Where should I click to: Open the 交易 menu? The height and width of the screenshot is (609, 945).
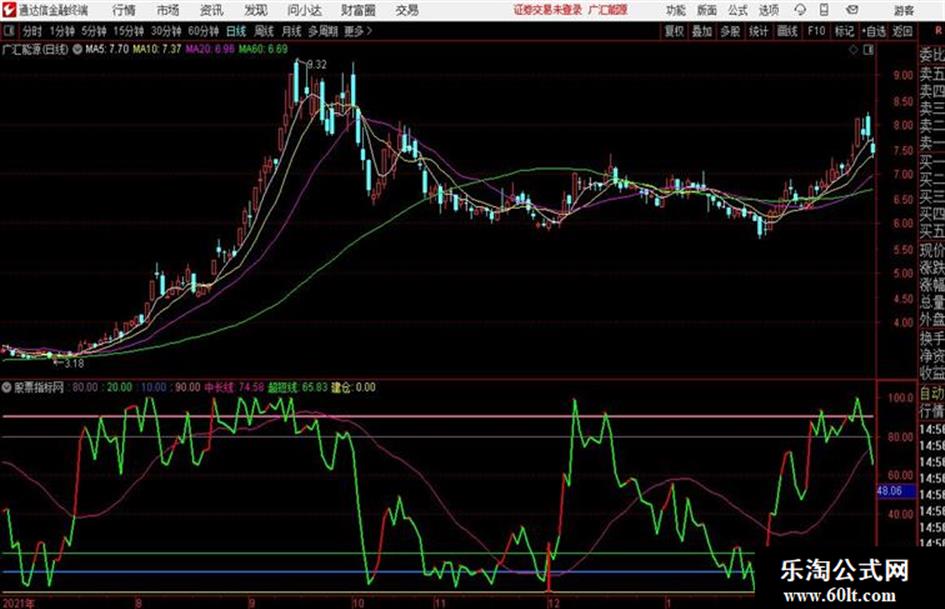coord(407,10)
